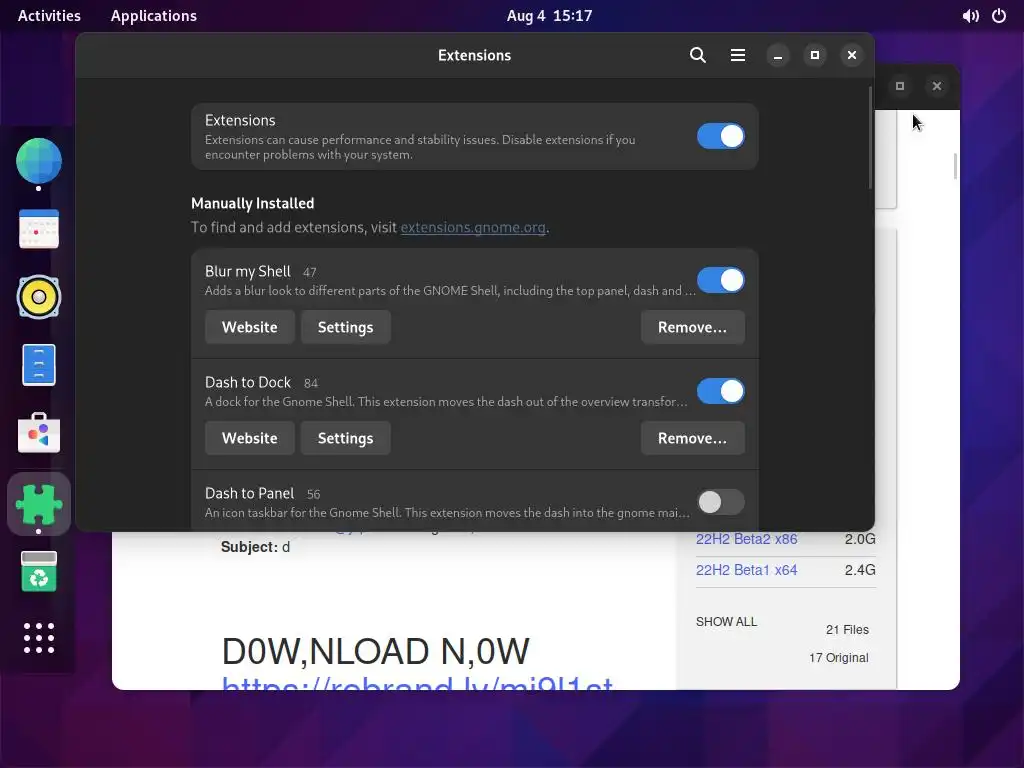The height and width of the screenshot is (768, 1024).
Task: Close the Extensions window
Action: coord(852,56)
